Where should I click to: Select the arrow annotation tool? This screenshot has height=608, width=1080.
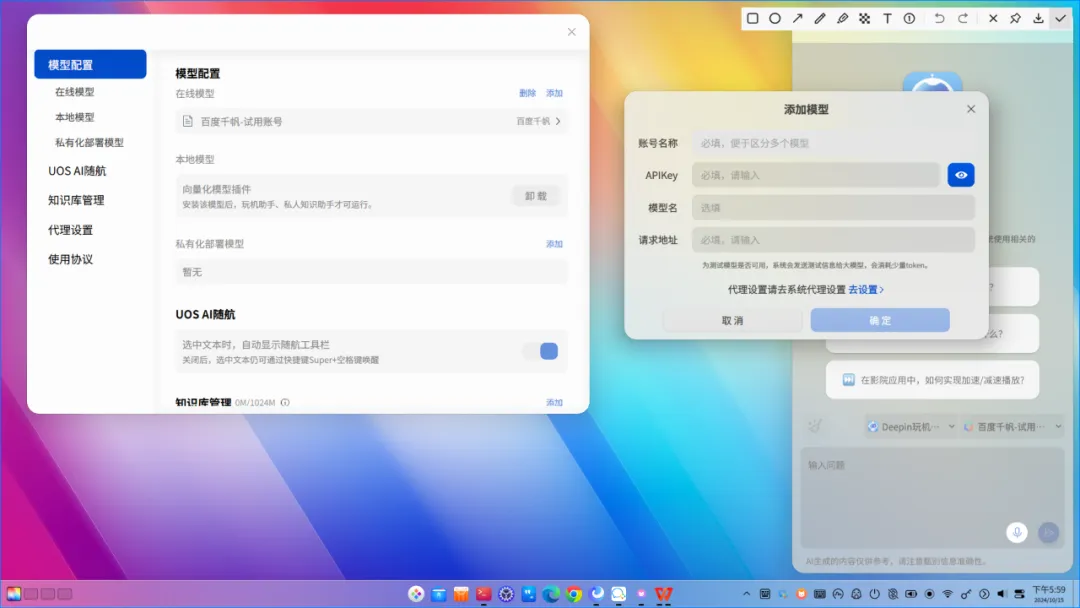[x=798, y=19]
